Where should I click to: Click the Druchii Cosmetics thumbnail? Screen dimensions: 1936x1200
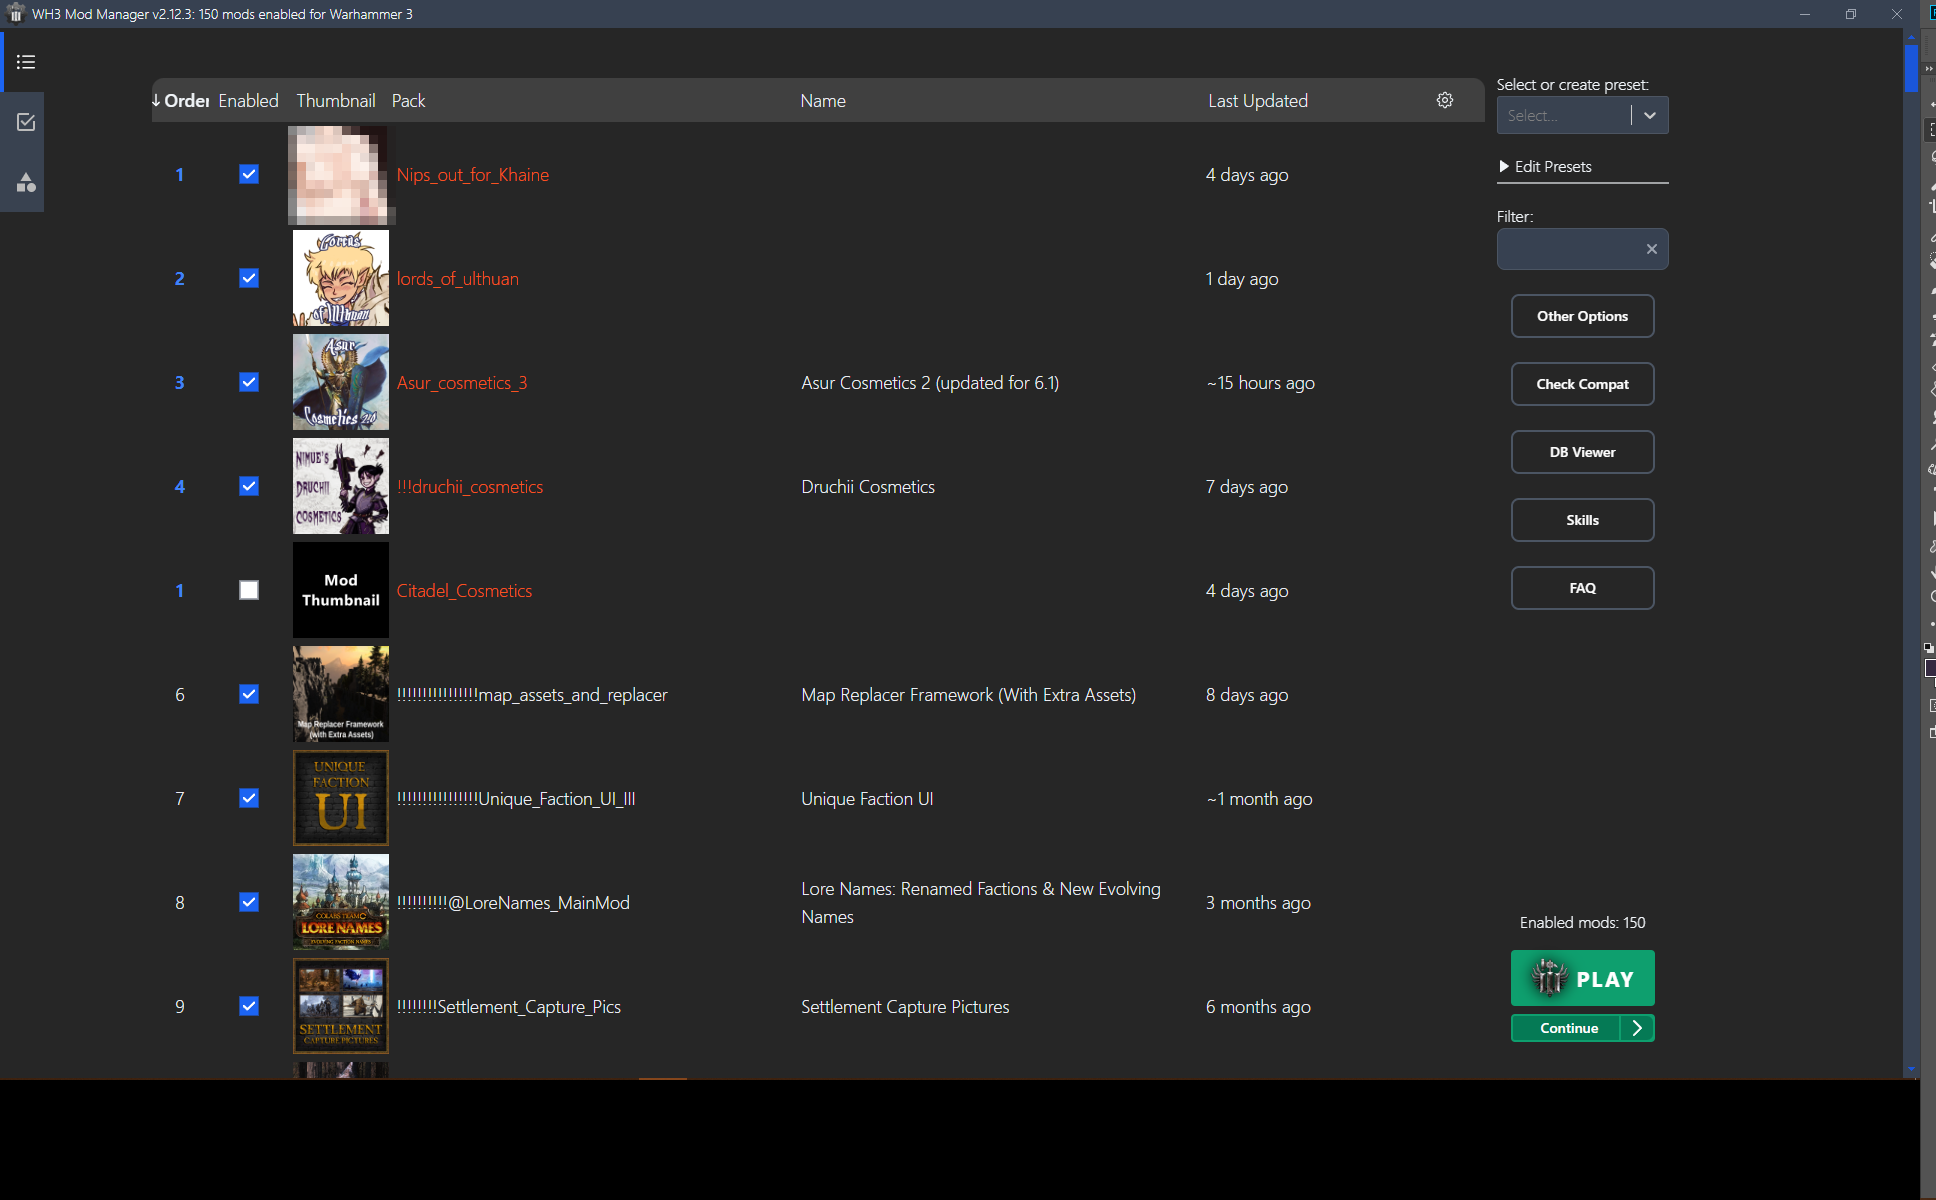pos(341,486)
